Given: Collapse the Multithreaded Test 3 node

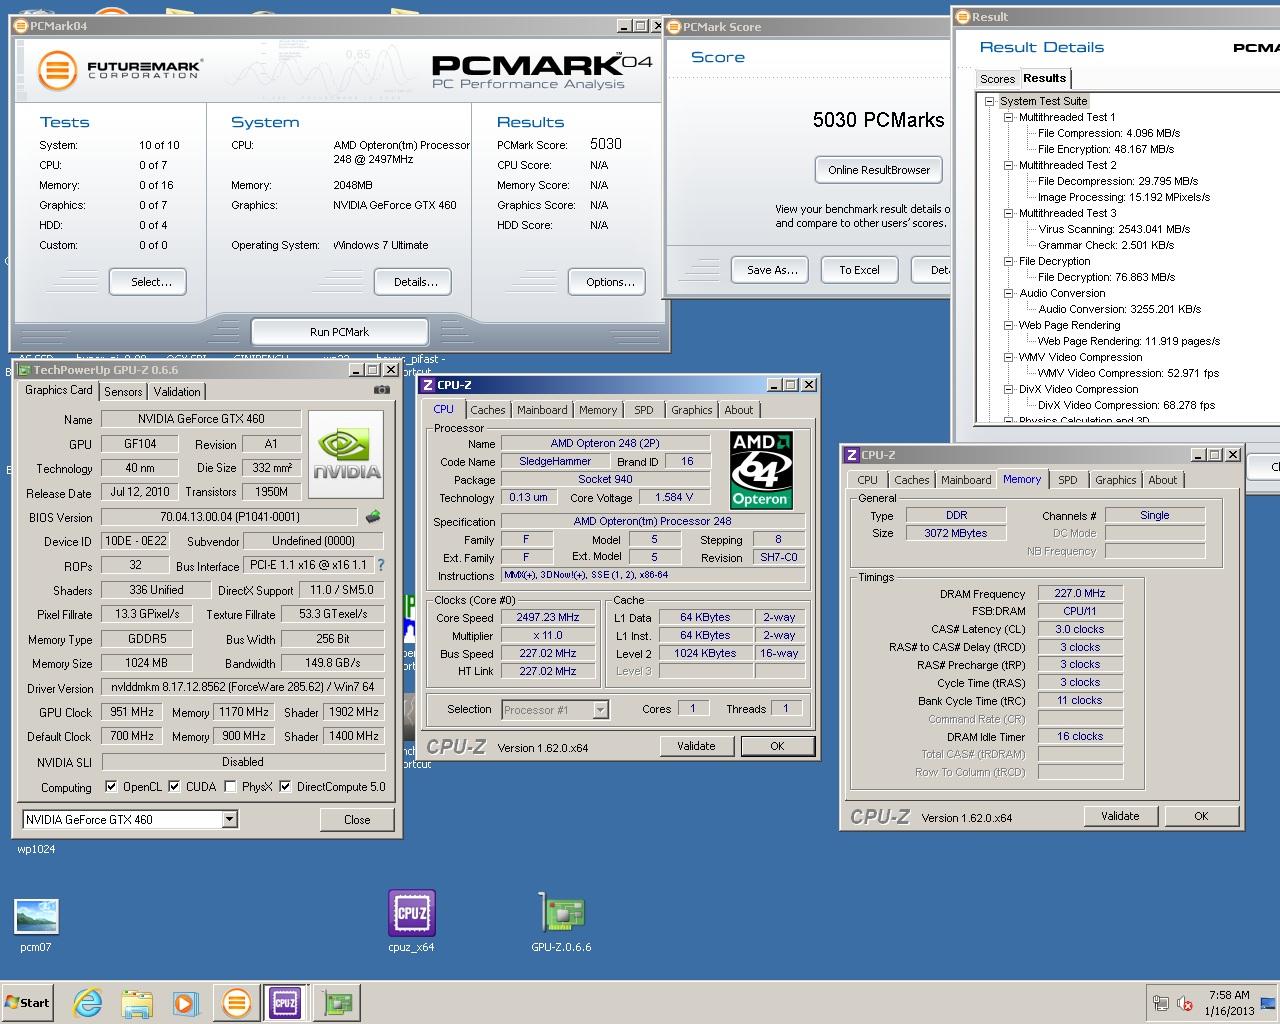Looking at the screenshot, I should (1009, 213).
